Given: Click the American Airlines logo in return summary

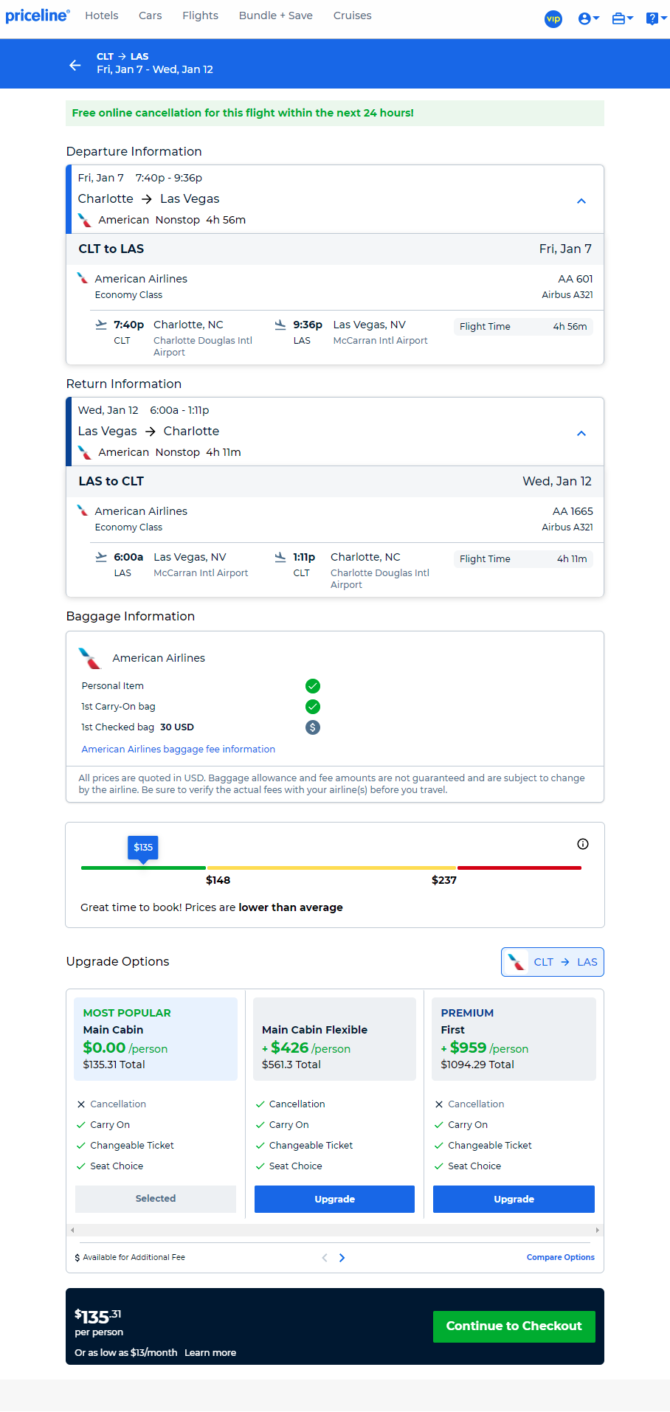Looking at the screenshot, I should click(x=85, y=452).
